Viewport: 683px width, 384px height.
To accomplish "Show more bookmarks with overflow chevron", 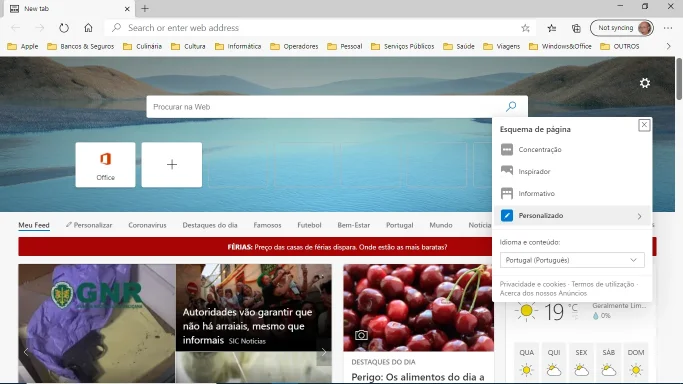I will [x=669, y=46].
